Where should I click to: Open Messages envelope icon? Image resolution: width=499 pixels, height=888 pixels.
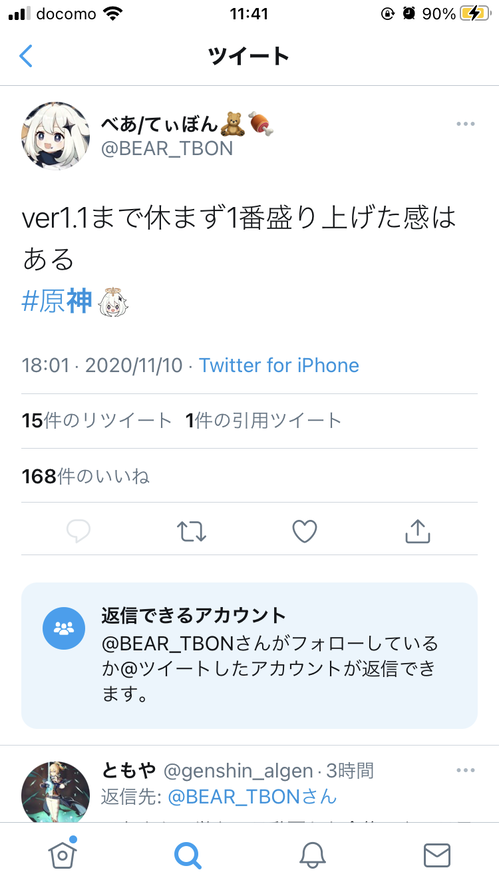click(437, 855)
